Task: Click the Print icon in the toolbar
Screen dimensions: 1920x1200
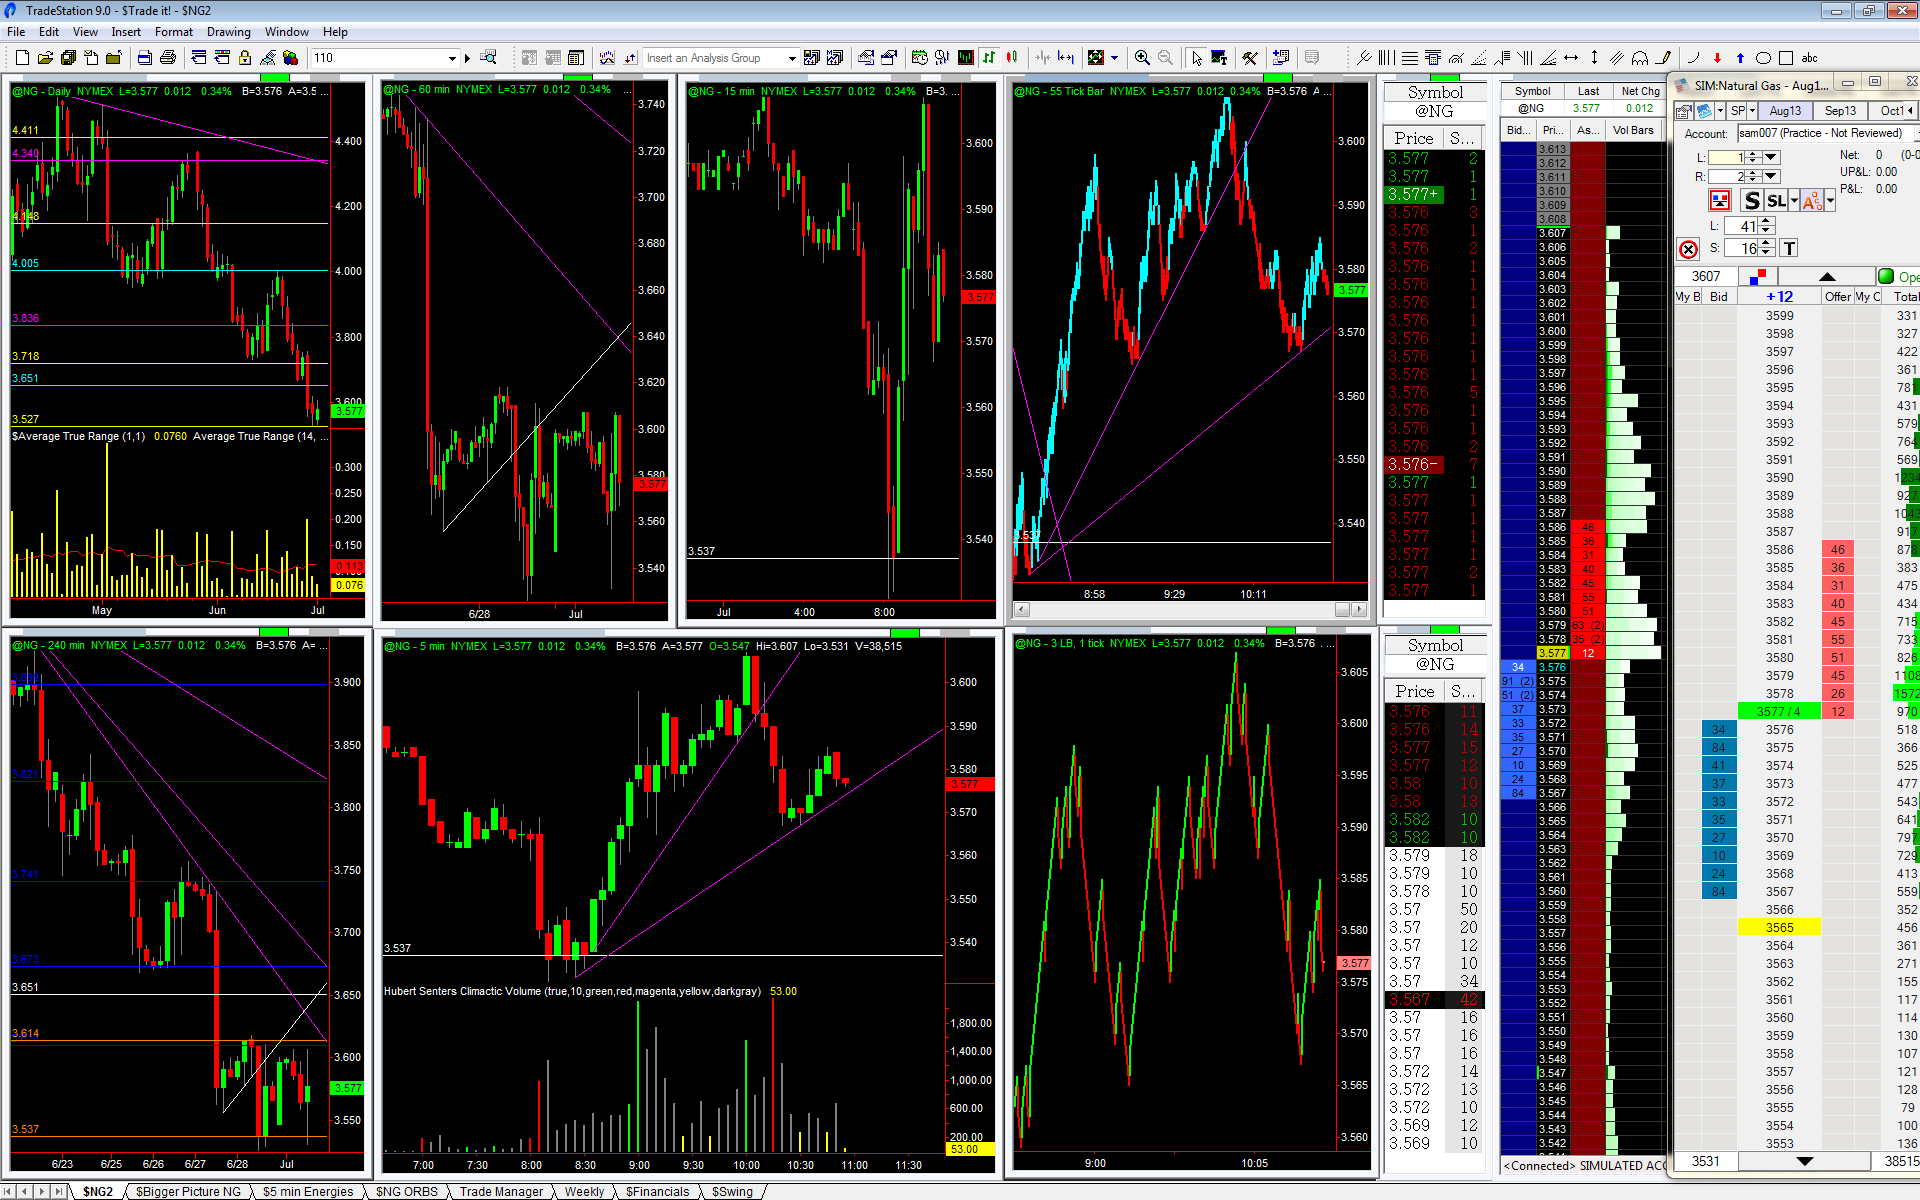Action: coord(168,58)
